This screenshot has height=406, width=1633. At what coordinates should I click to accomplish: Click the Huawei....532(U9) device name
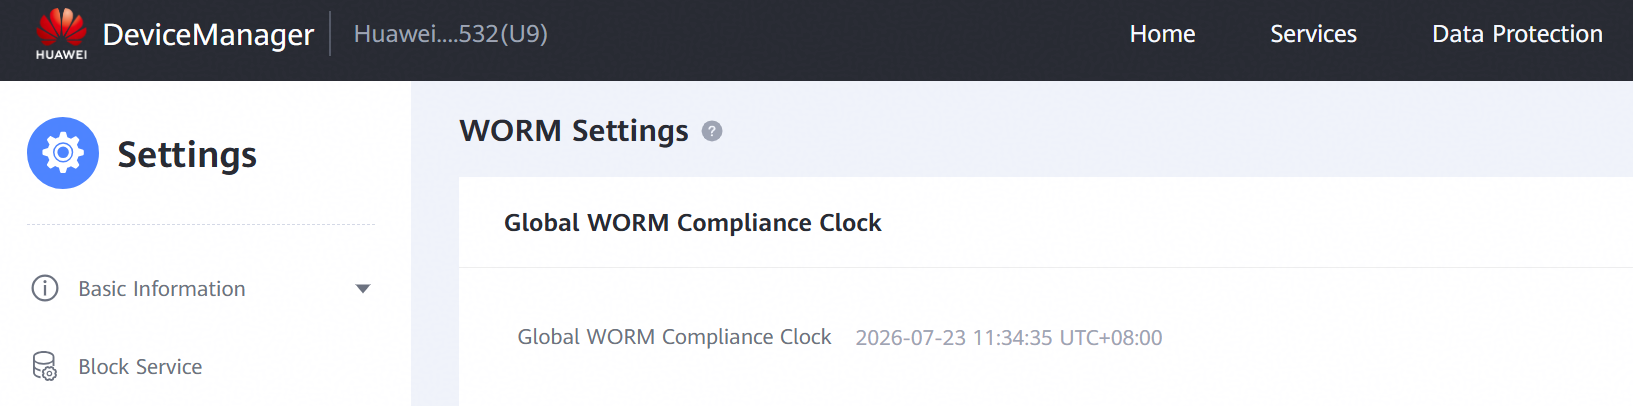pyautogui.click(x=451, y=34)
